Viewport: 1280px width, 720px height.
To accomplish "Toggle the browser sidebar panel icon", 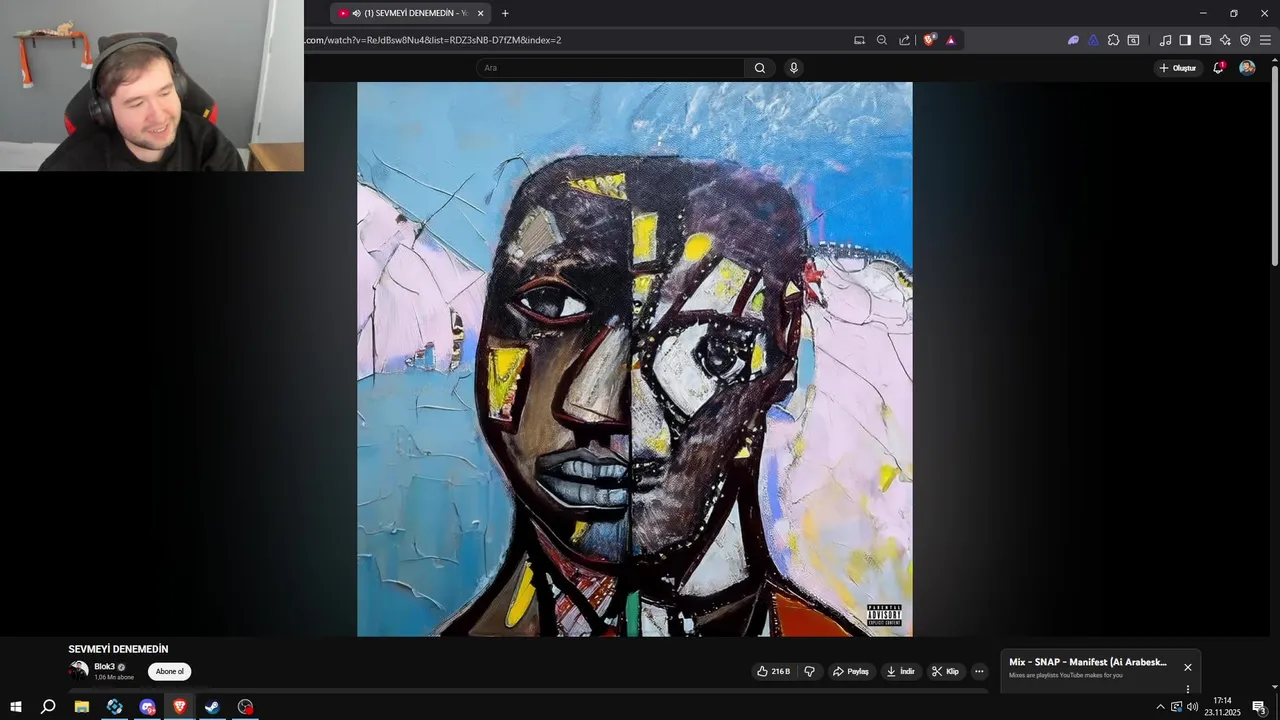I will click(1185, 40).
